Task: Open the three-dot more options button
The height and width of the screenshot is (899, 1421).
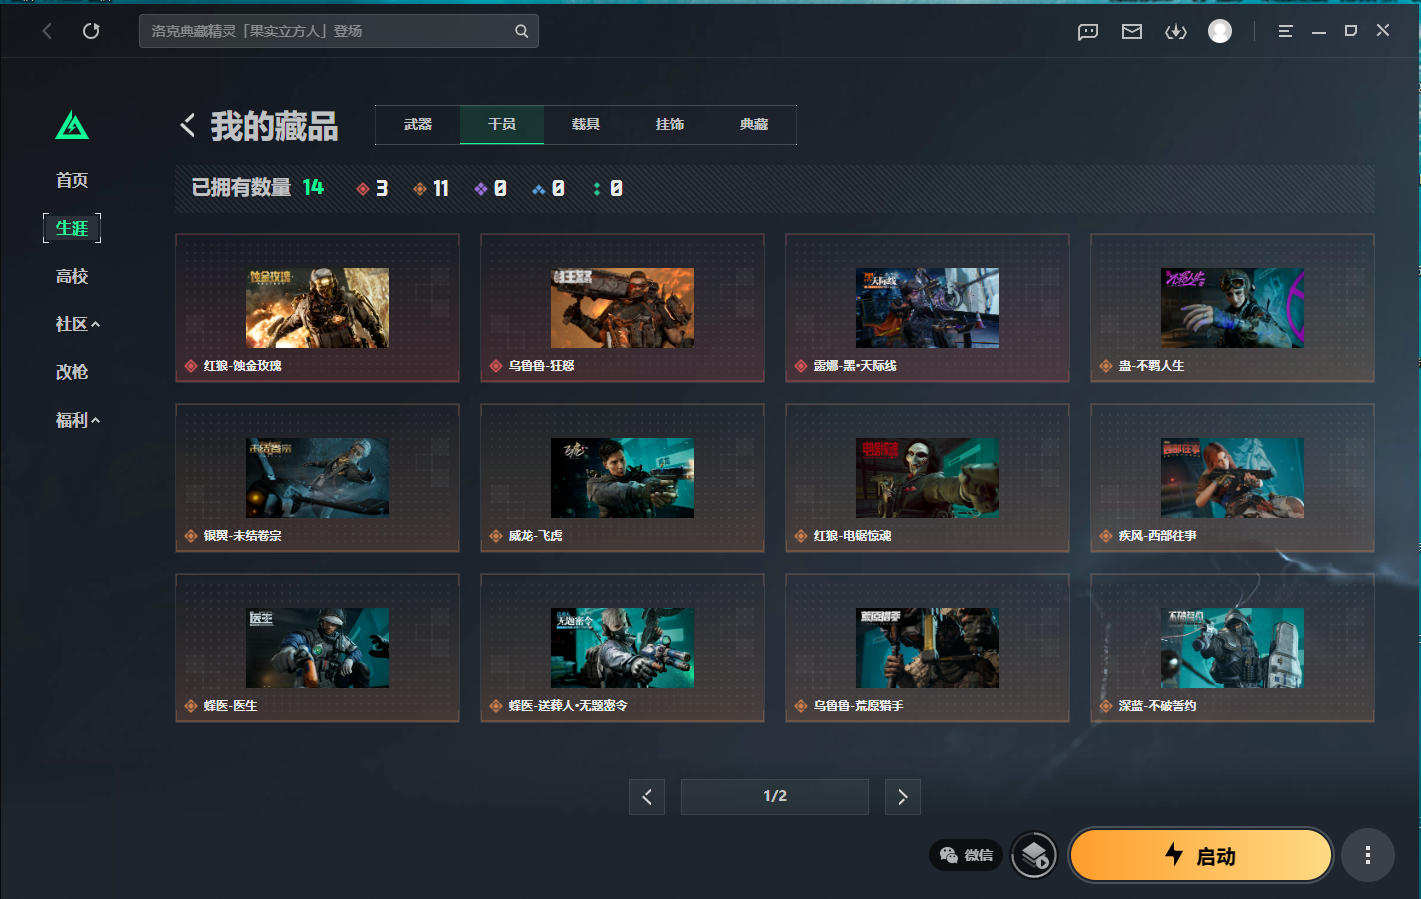Action: [1367, 855]
